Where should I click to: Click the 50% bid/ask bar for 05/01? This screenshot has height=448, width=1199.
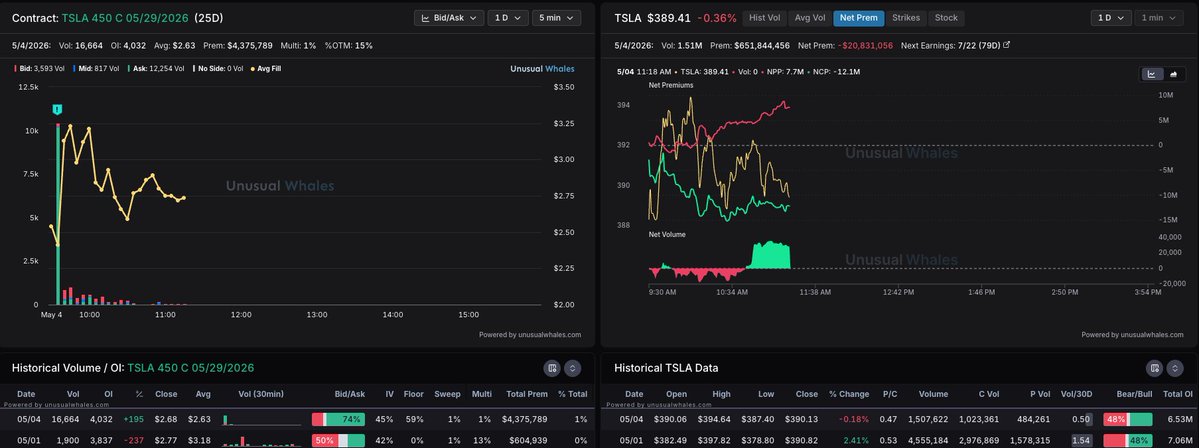(339, 440)
